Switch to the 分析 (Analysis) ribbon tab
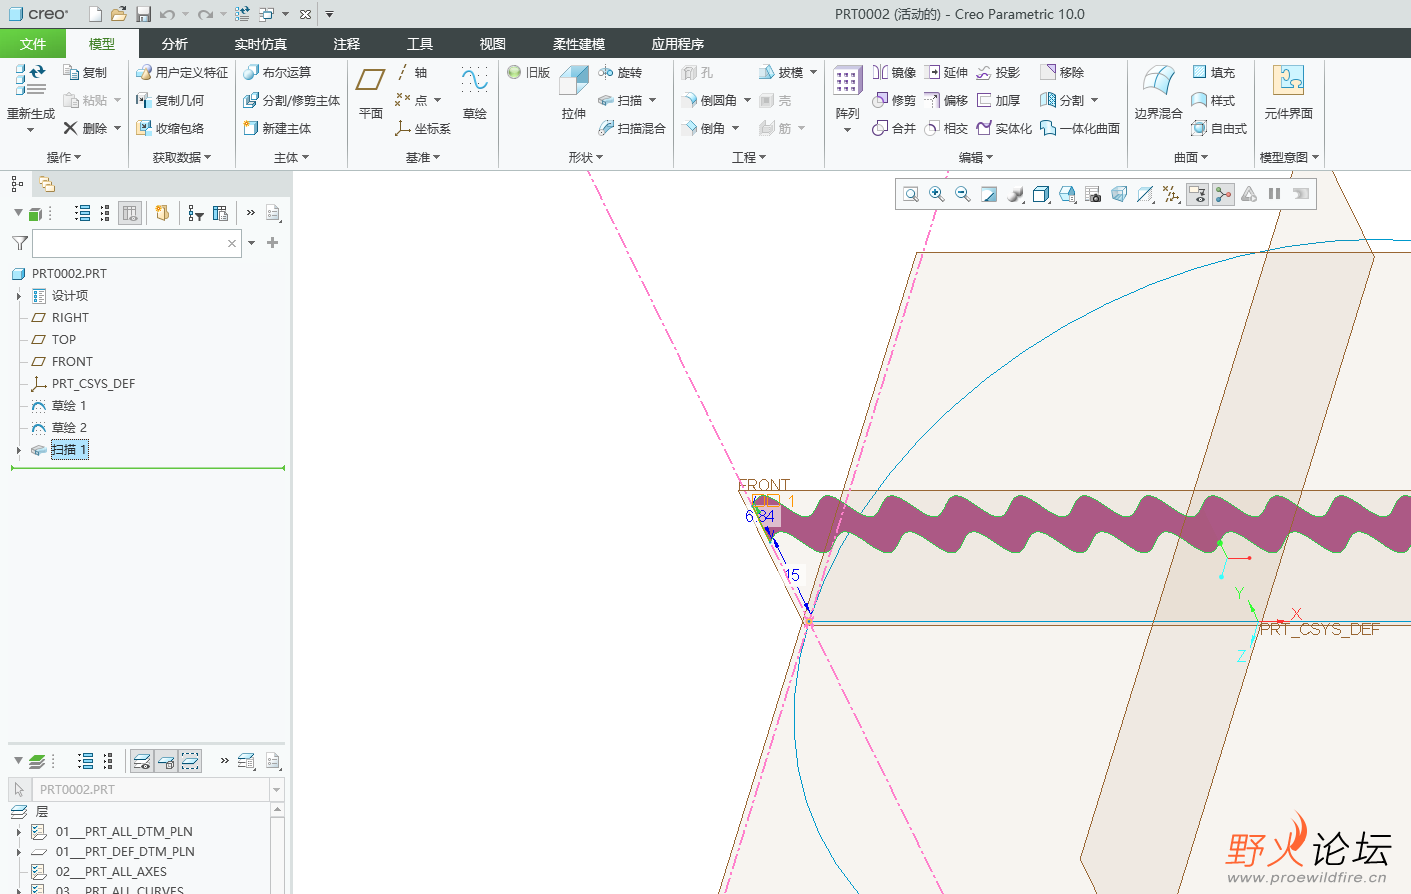 point(175,44)
